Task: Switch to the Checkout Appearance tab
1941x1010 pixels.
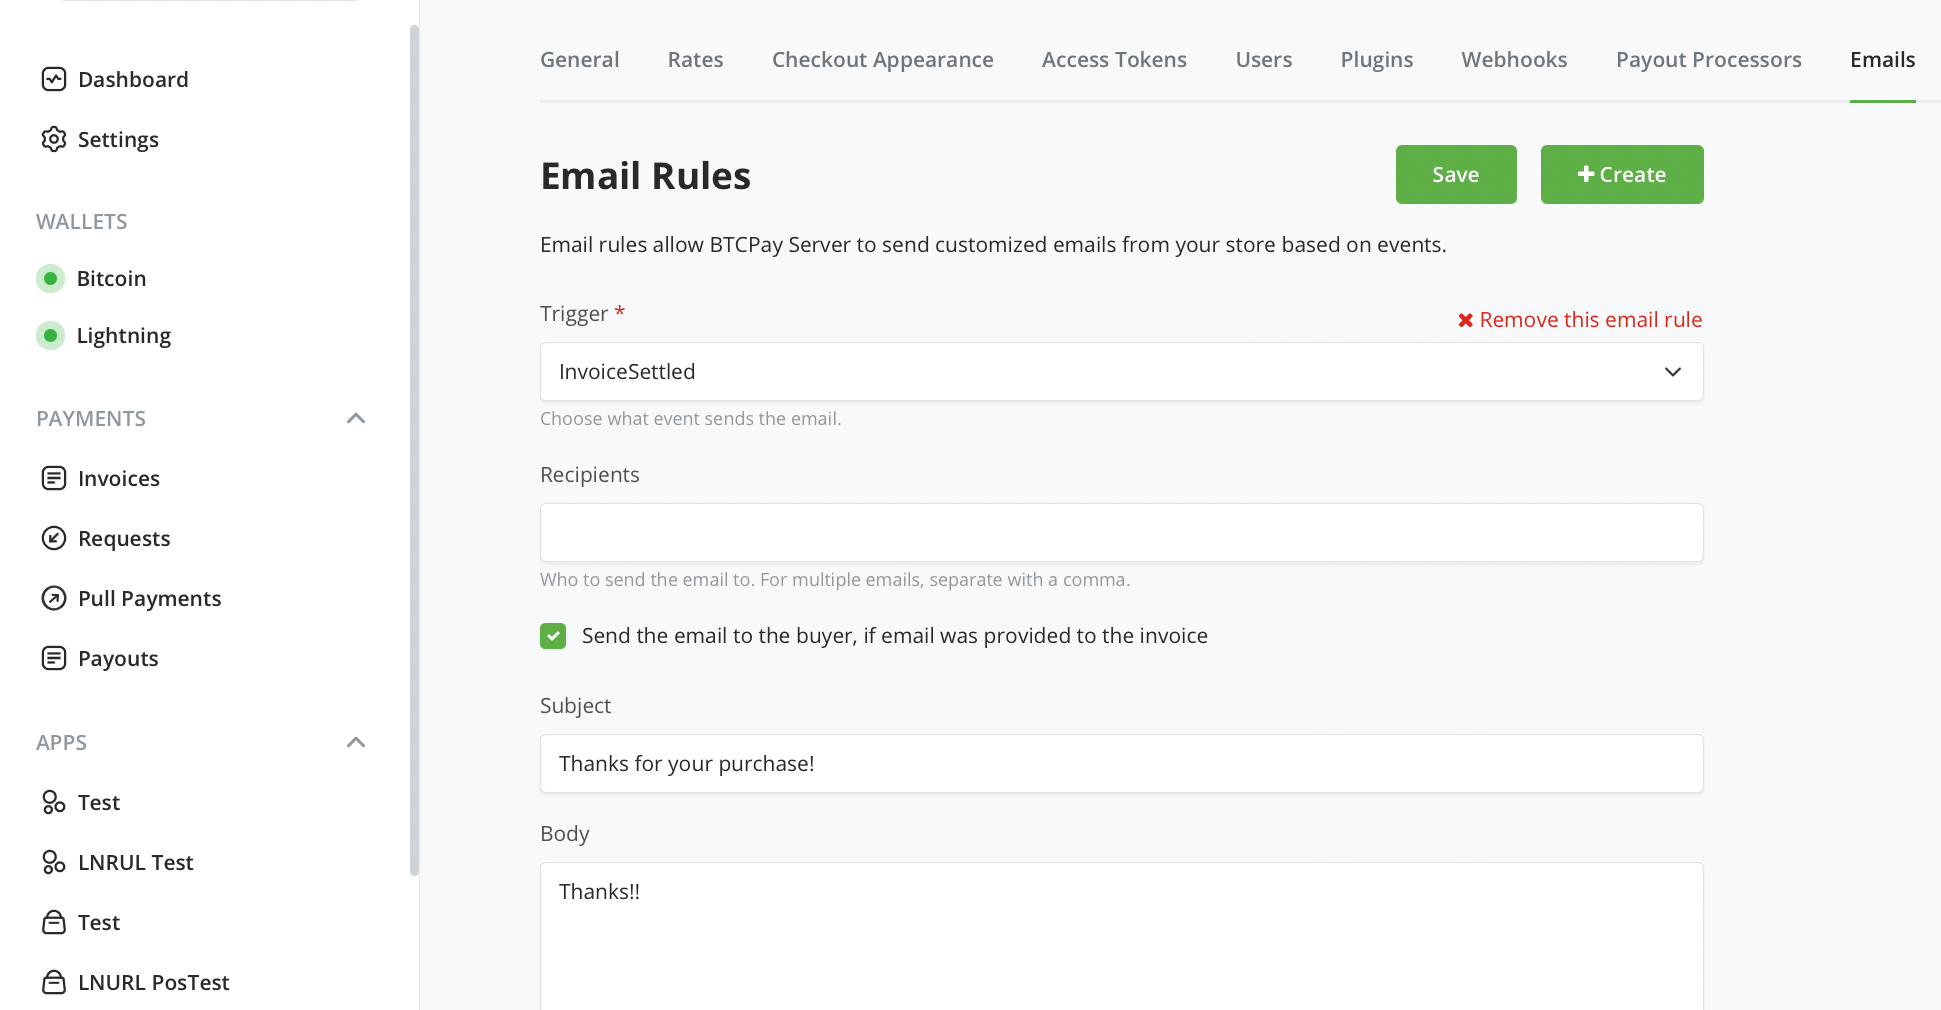Action: tap(882, 60)
